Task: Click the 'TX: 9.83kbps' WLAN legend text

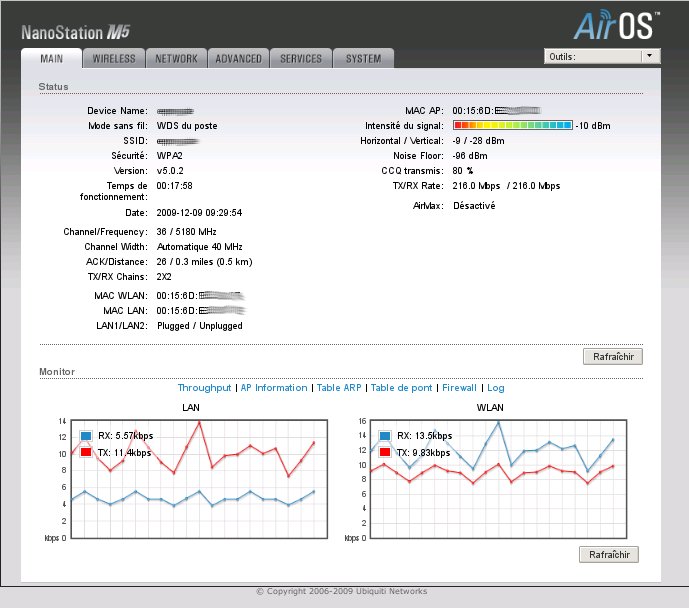Action: coord(424,452)
